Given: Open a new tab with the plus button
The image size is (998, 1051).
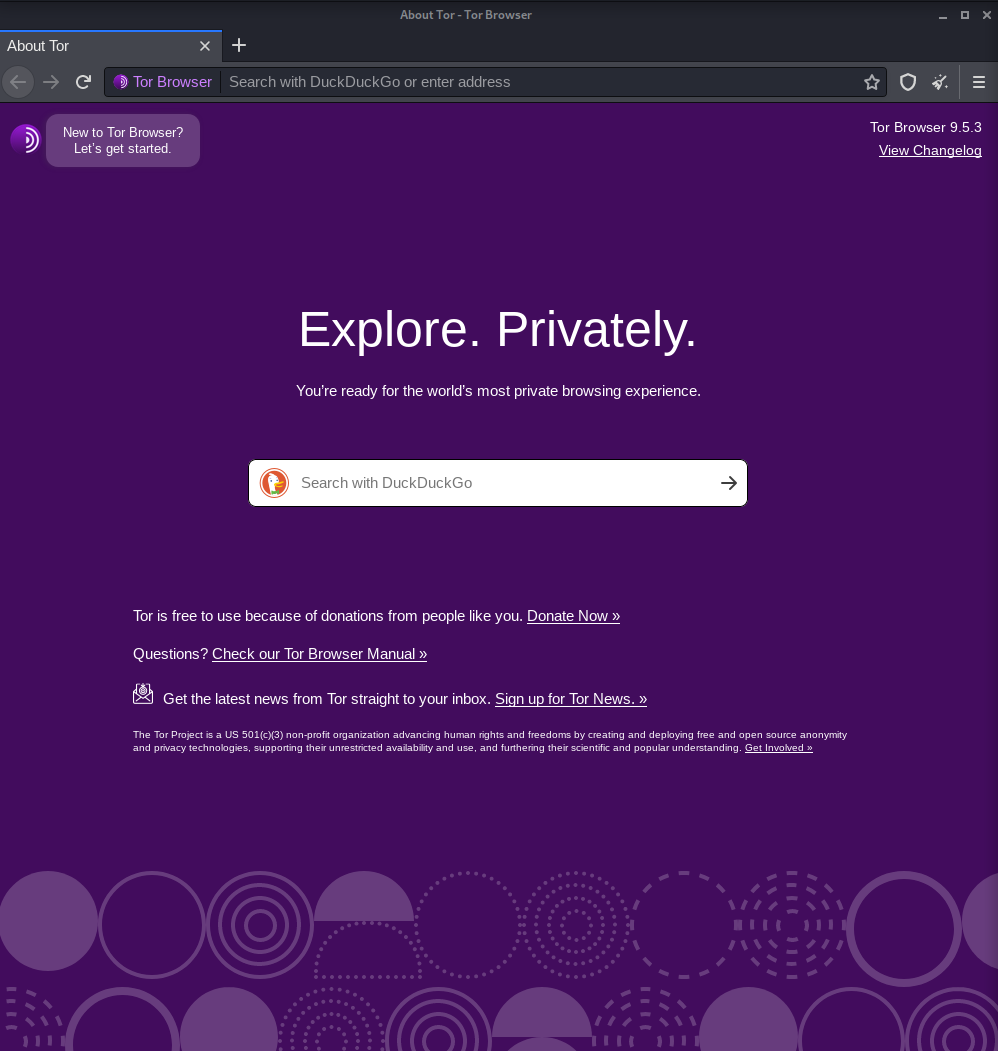Looking at the screenshot, I should (x=239, y=46).
